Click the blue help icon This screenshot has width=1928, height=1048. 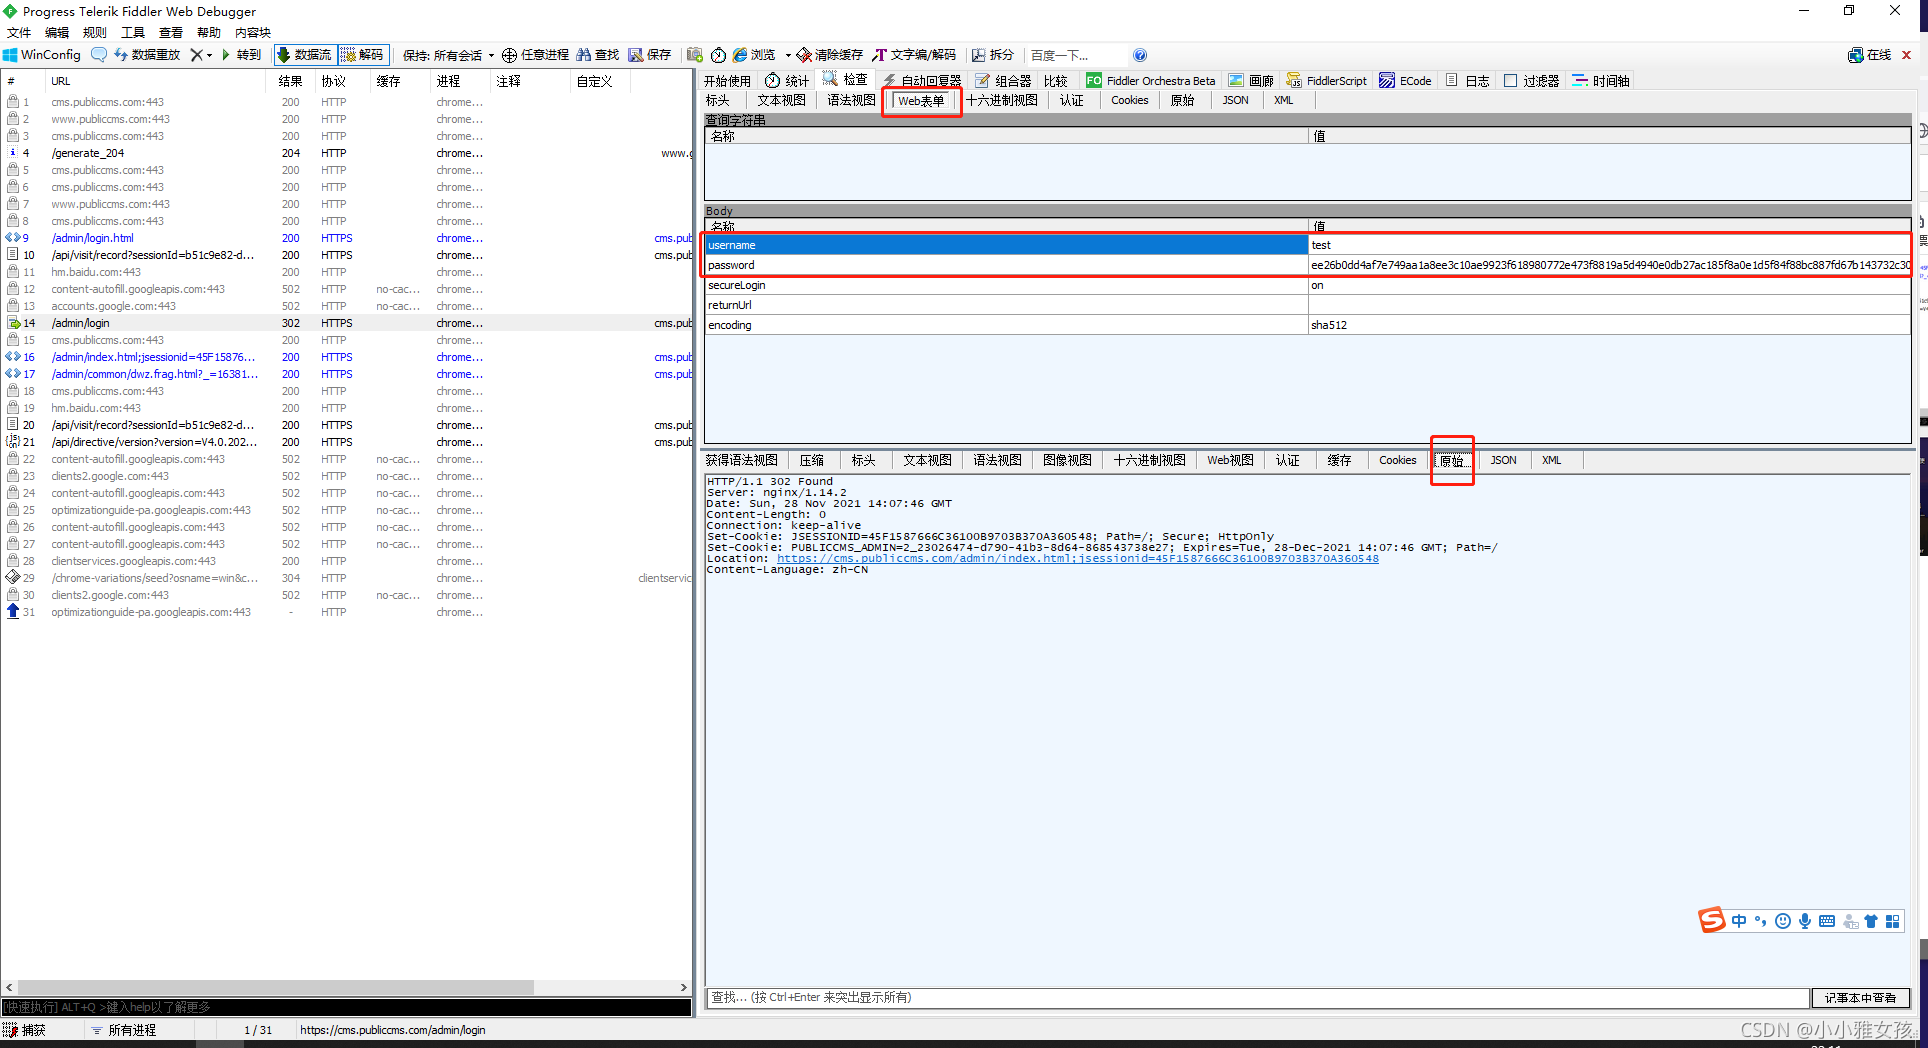1140,55
